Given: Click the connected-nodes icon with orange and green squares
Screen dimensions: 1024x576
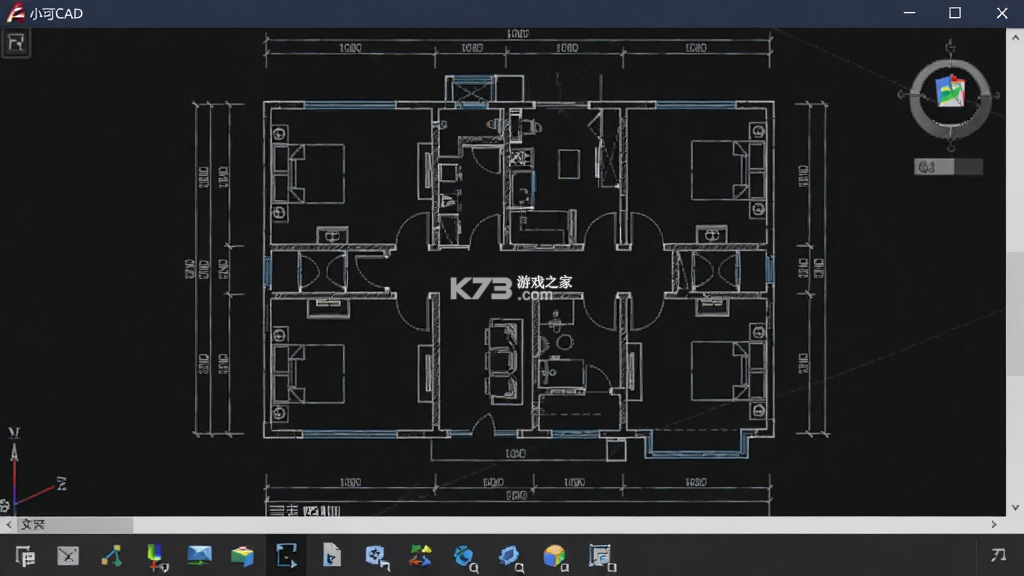Looking at the screenshot, I should pyautogui.click(x=112, y=556).
